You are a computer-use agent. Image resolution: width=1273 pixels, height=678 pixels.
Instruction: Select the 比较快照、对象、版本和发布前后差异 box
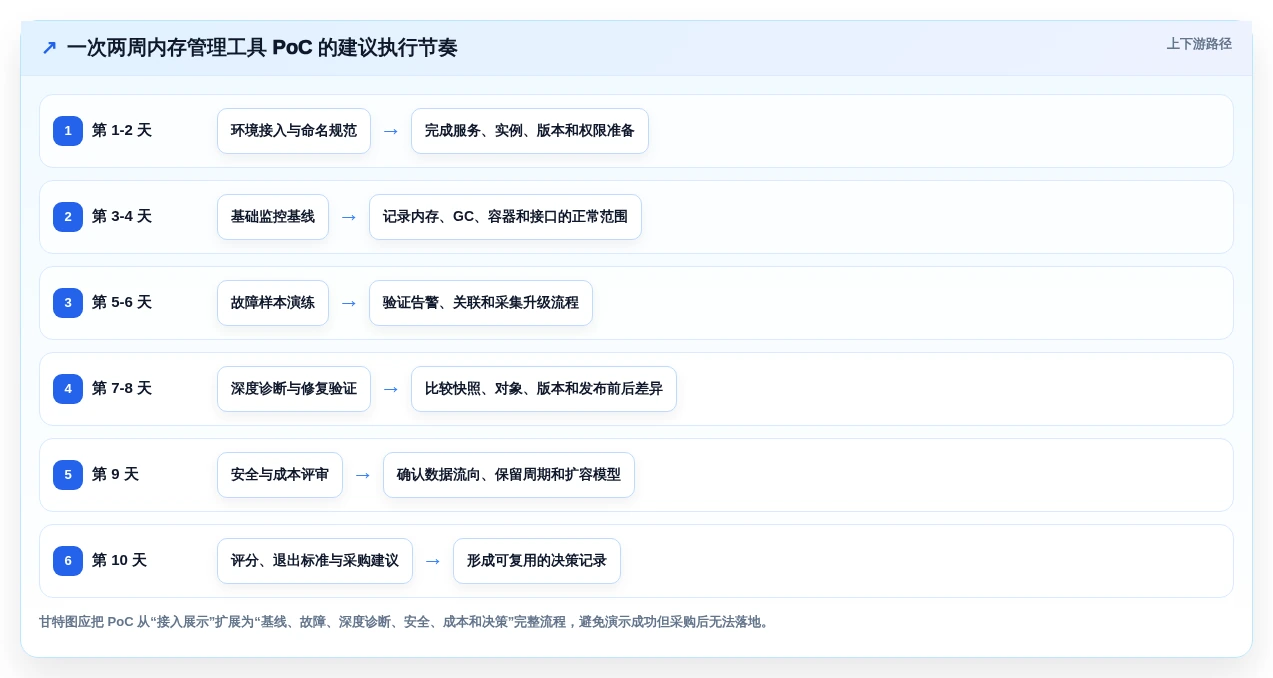click(544, 389)
